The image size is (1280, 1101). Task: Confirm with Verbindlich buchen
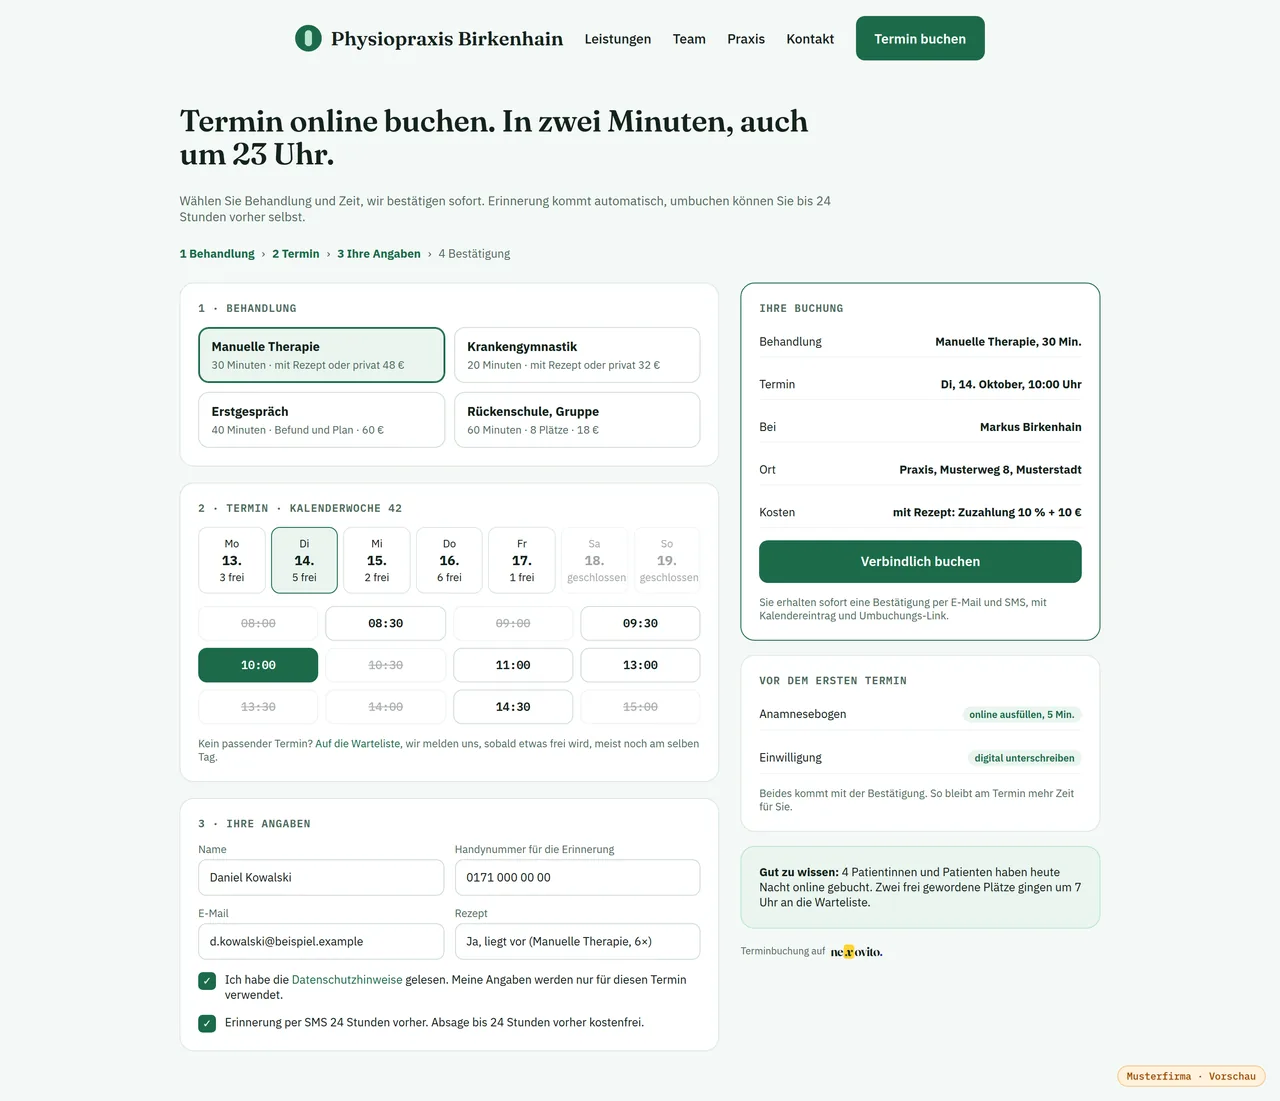pos(920,562)
